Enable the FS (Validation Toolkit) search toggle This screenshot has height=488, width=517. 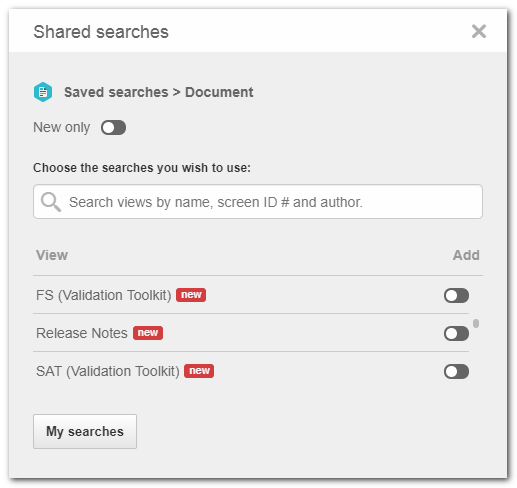(456, 295)
